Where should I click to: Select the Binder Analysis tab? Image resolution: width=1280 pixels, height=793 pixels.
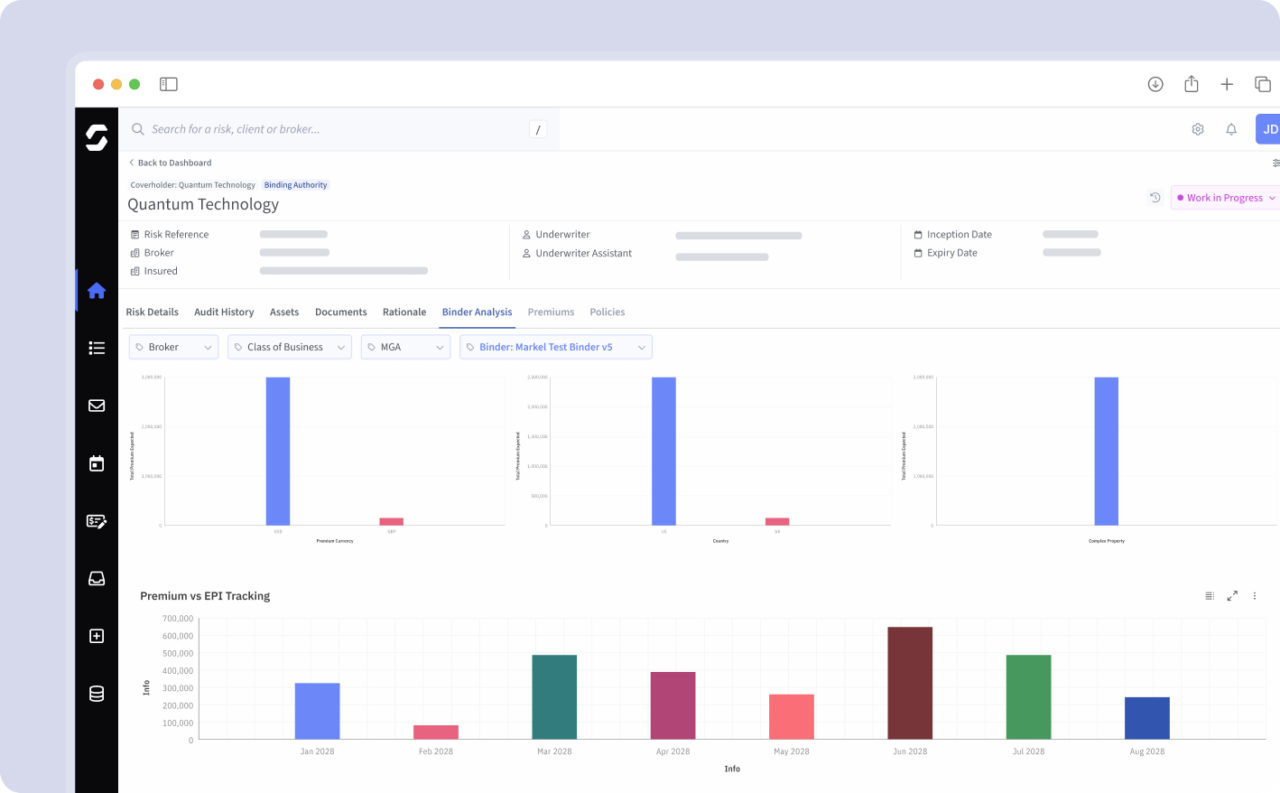[477, 312]
